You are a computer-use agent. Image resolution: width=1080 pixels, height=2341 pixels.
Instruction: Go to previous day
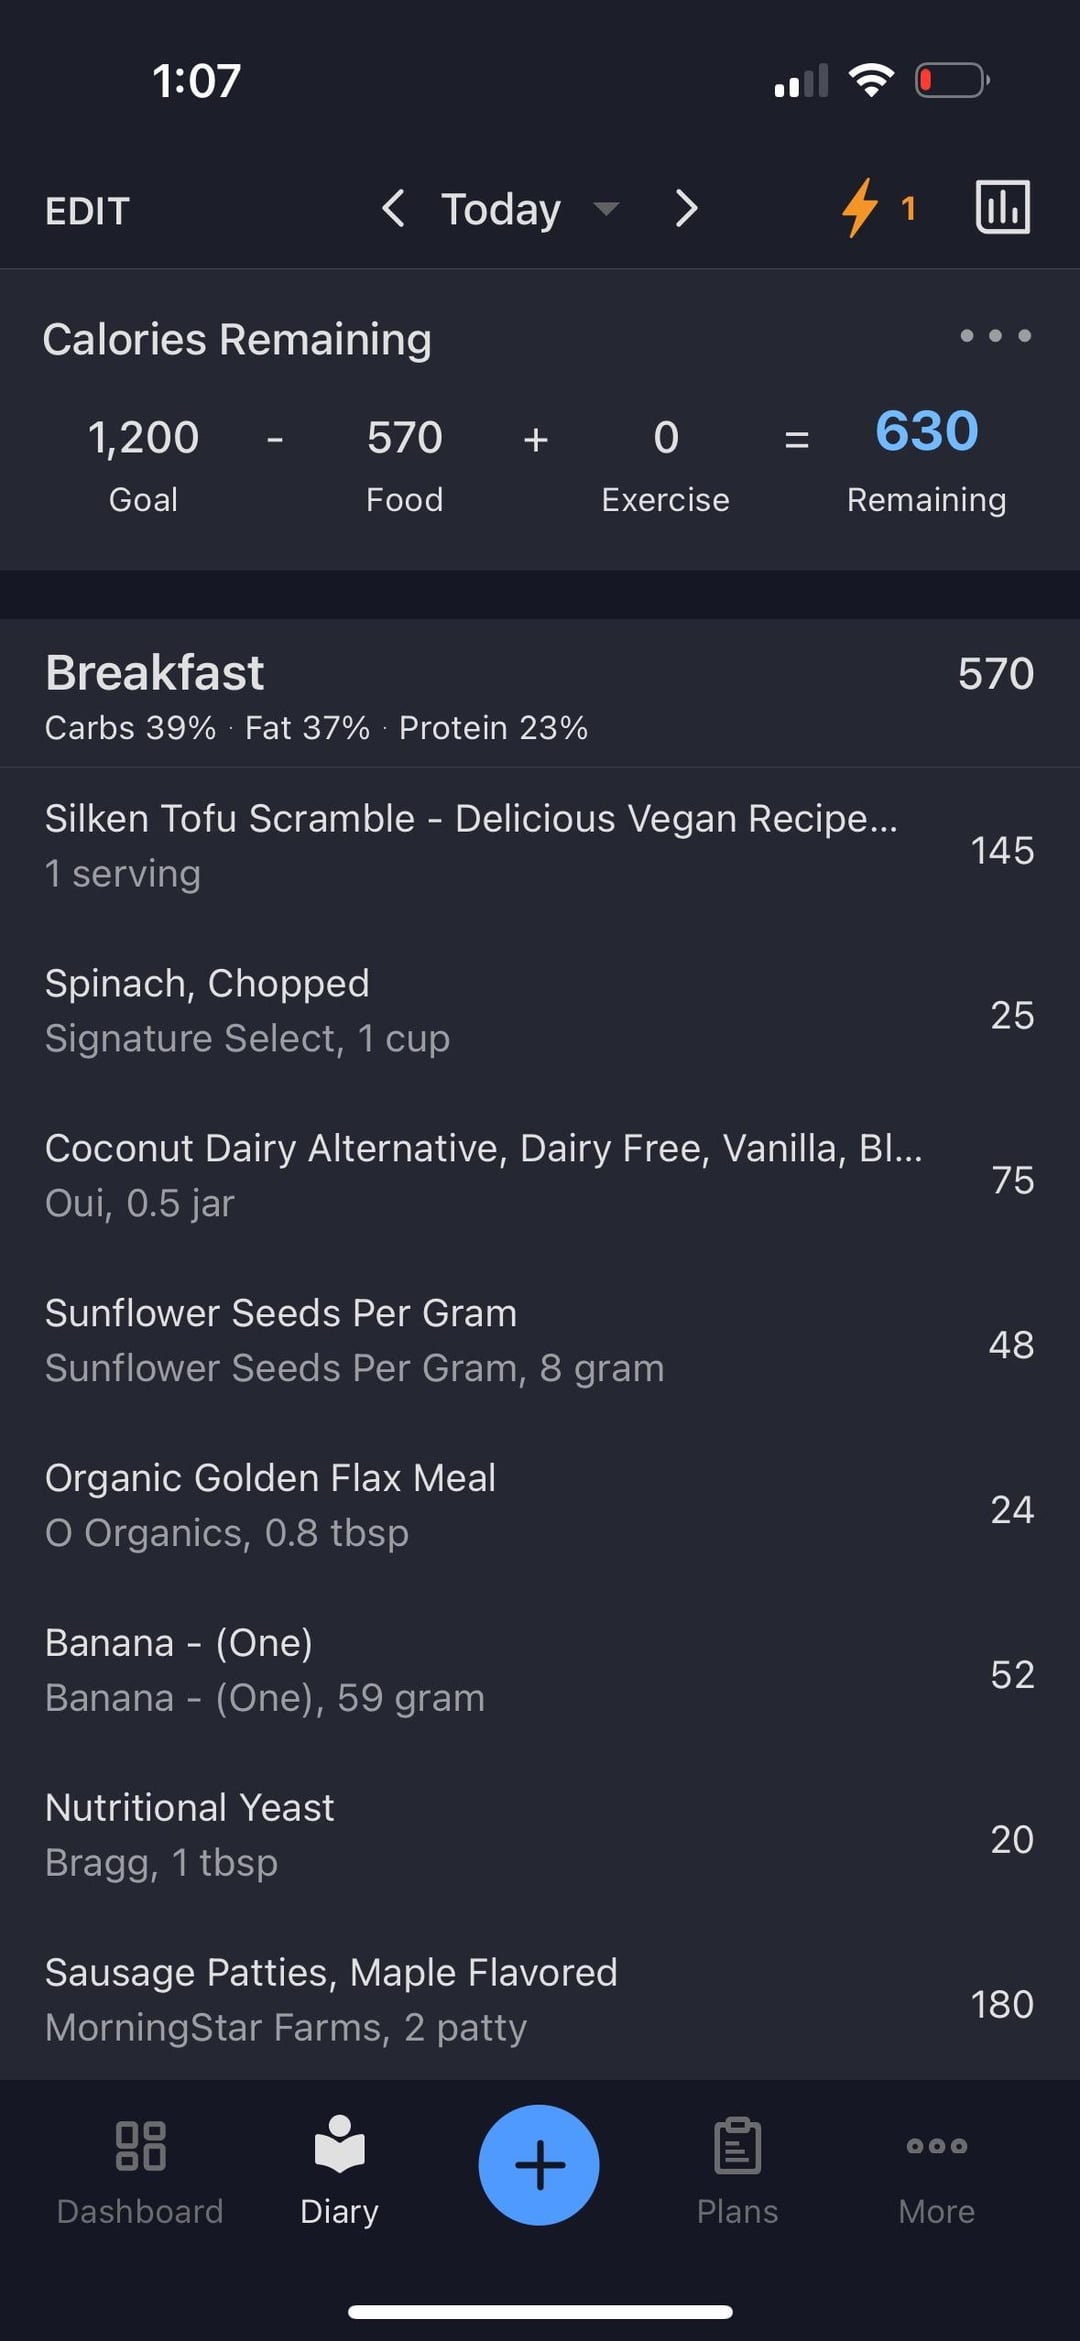[393, 209]
